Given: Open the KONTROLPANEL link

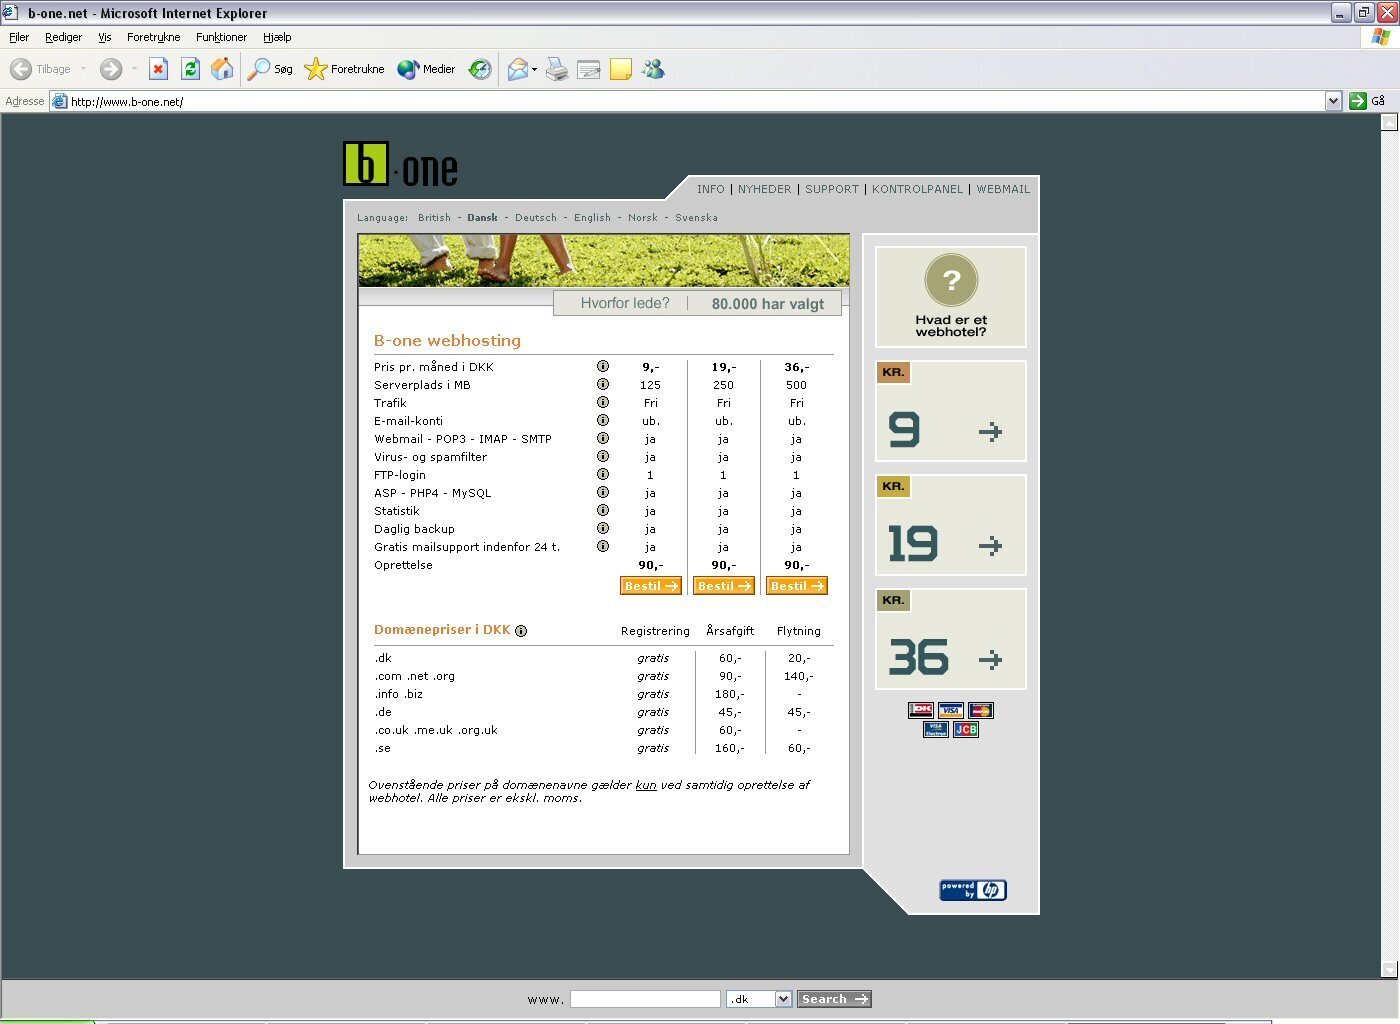Looking at the screenshot, I should click(917, 189).
